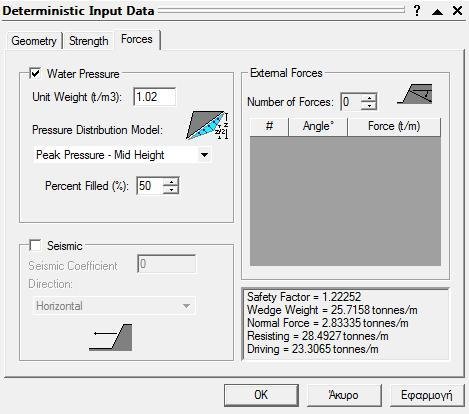Collapse the dialog with the up arrow icon

click(437, 12)
